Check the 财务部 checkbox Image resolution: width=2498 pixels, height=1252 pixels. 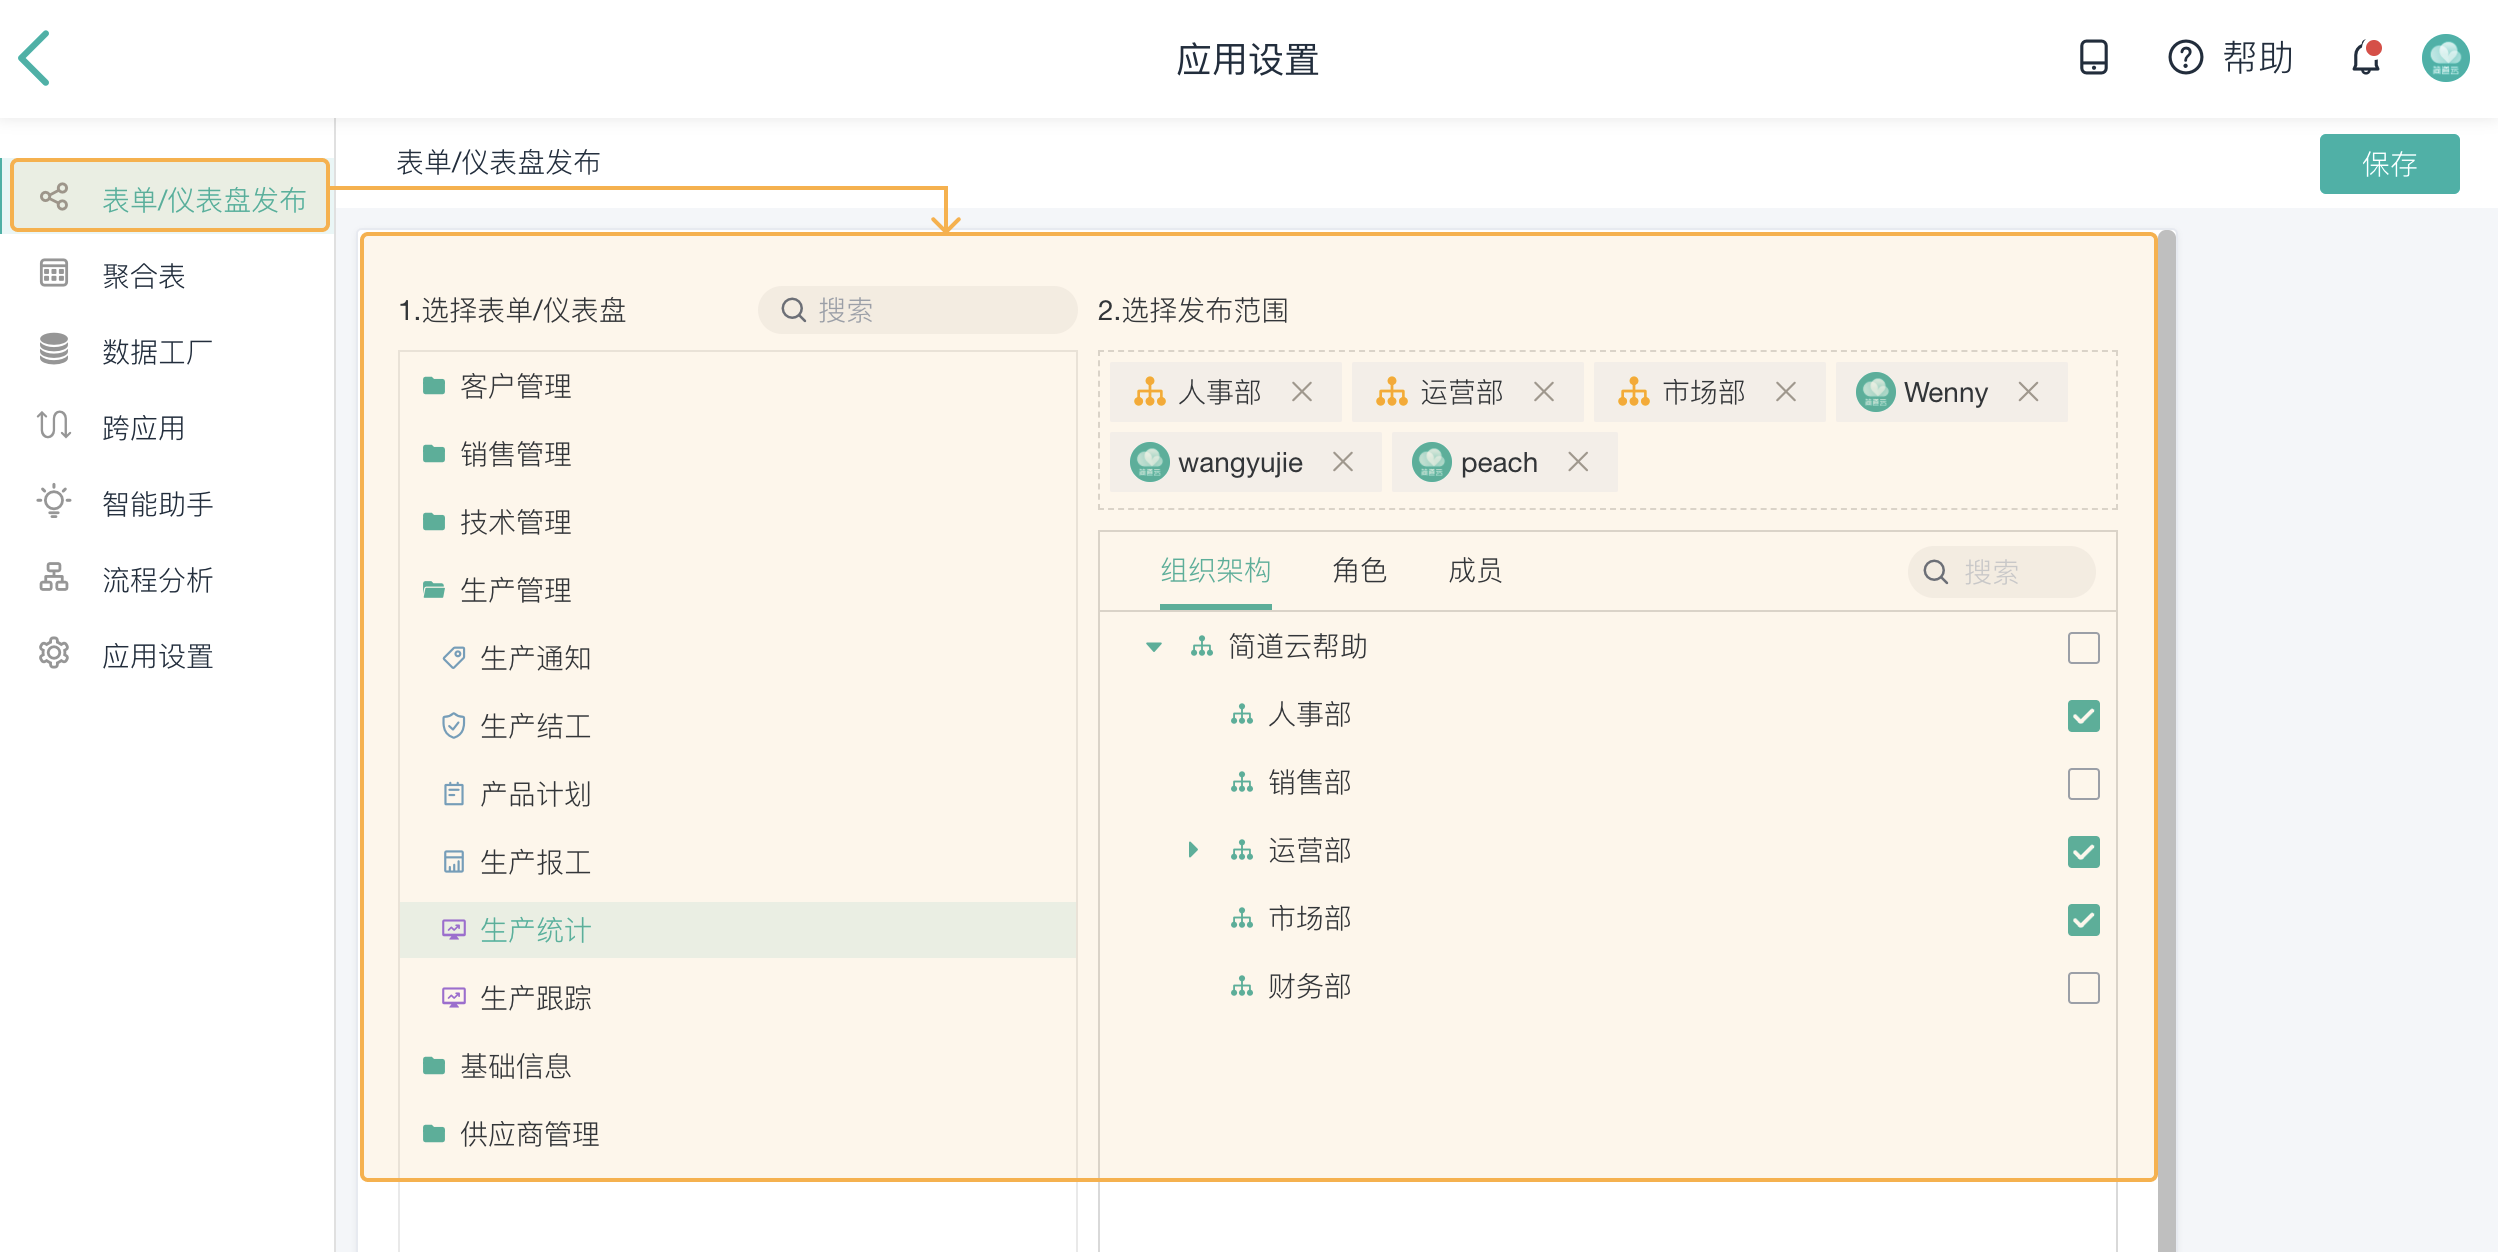click(x=2083, y=988)
